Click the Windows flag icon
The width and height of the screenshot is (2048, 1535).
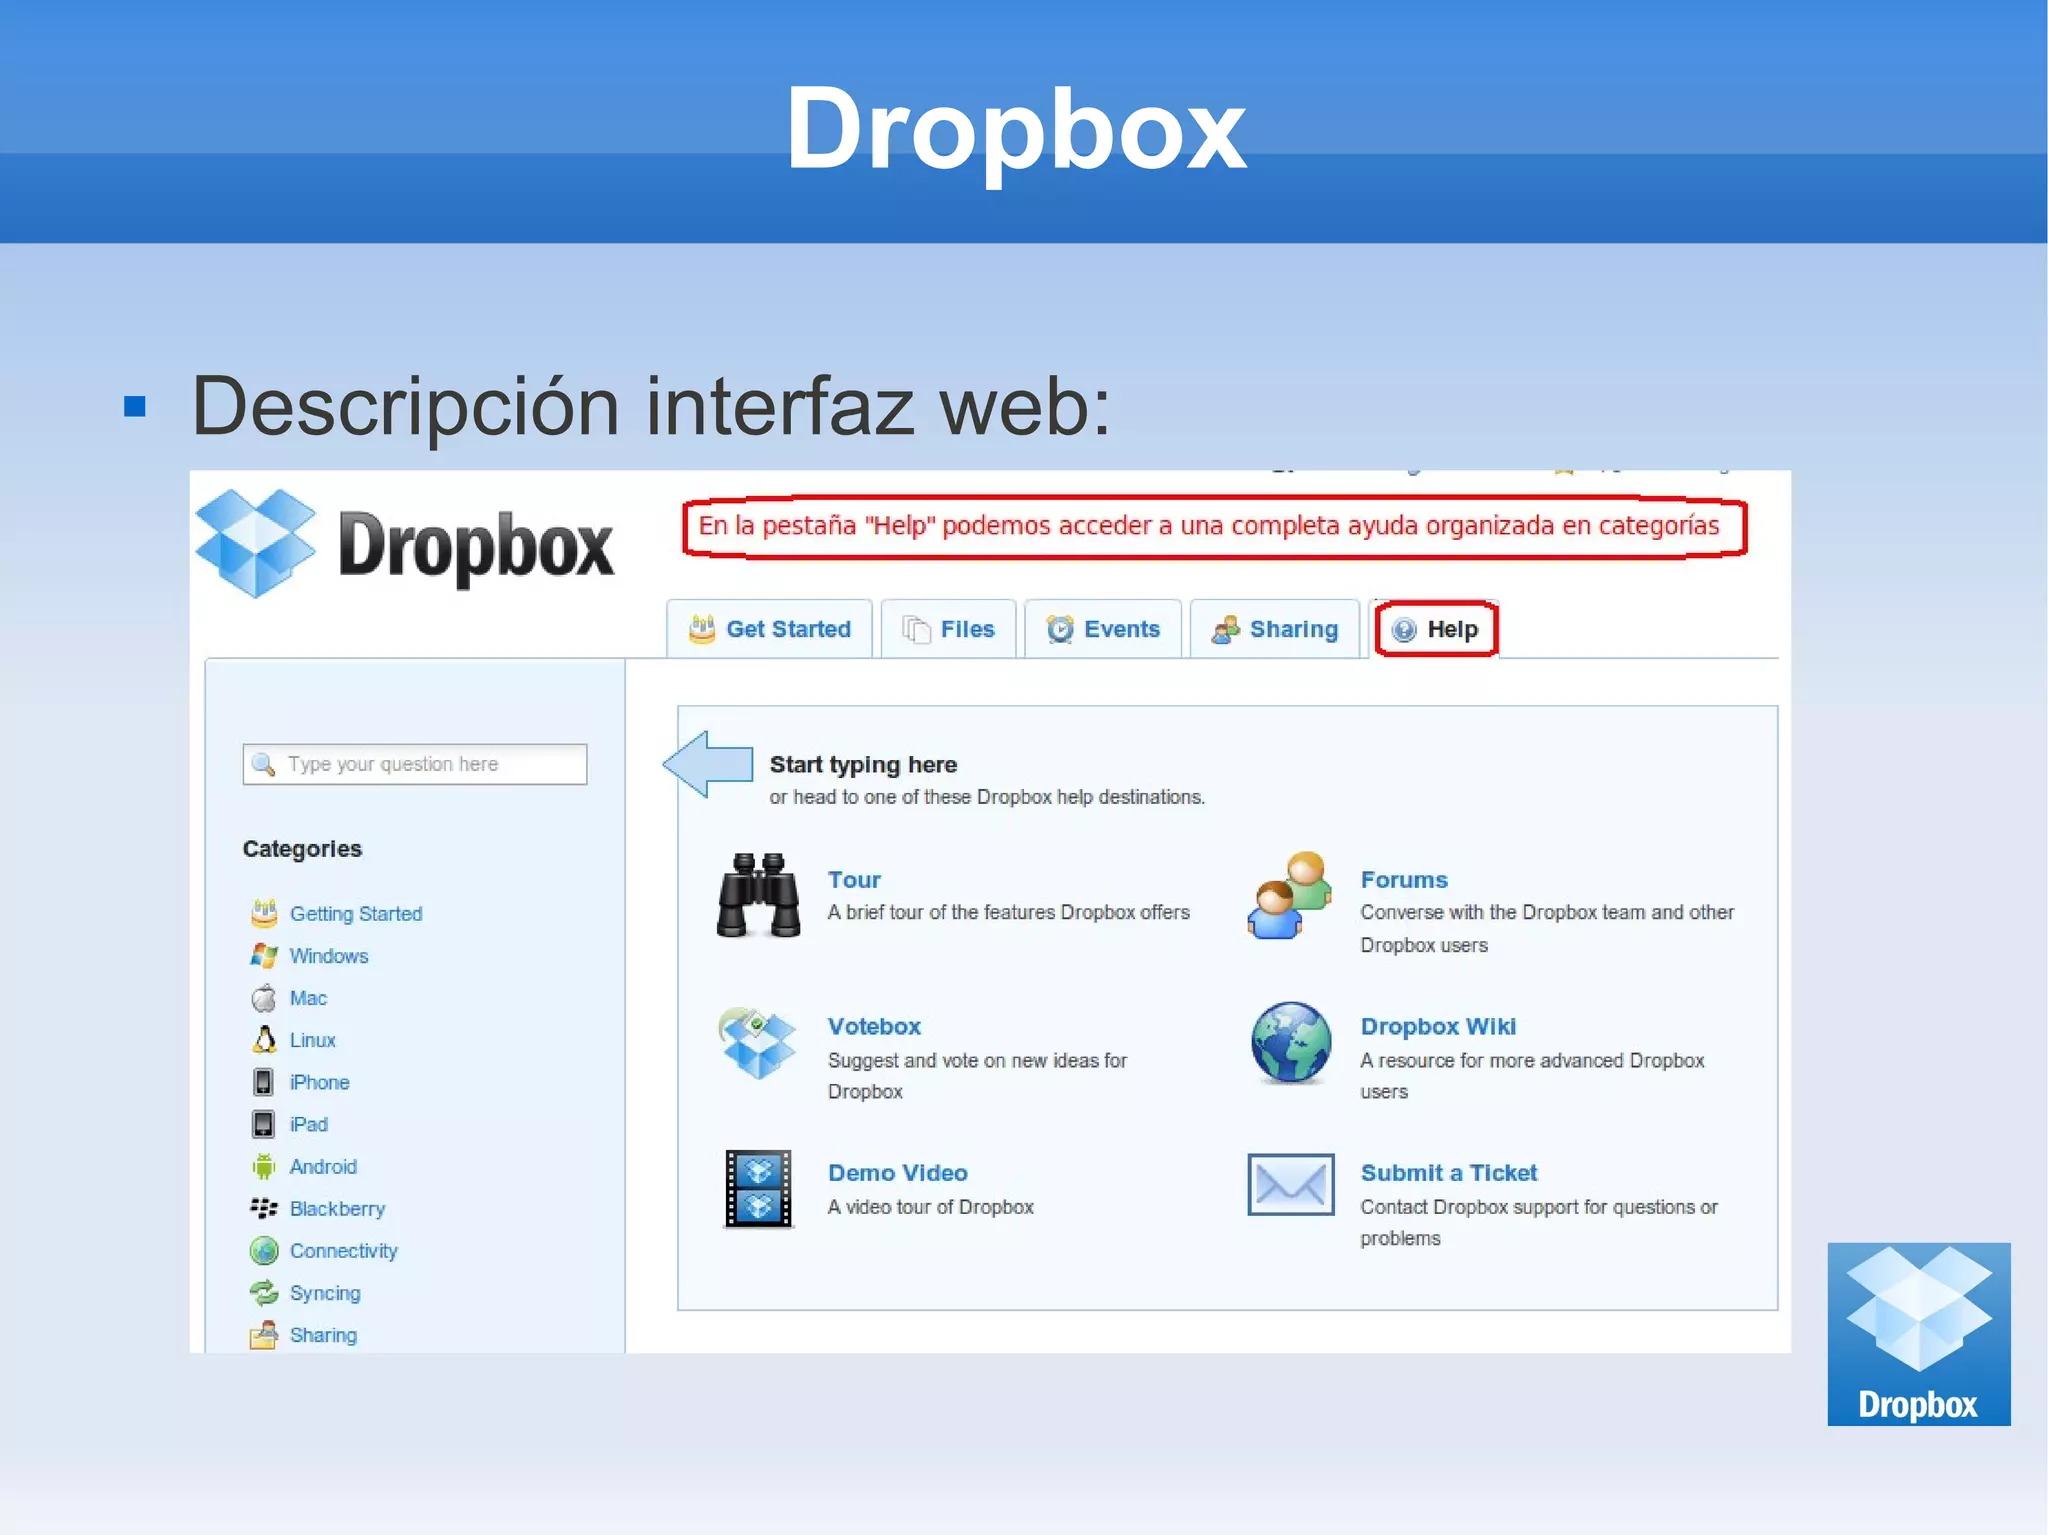coord(264,955)
